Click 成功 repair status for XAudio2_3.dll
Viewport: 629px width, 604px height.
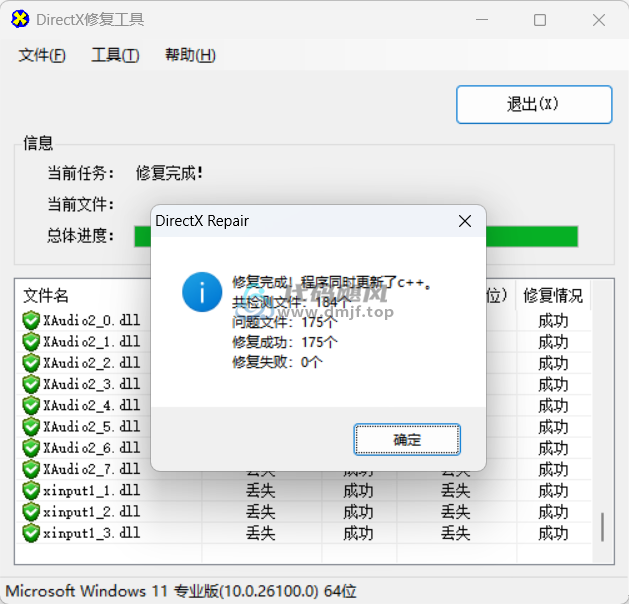pyautogui.click(x=553, y=385)
